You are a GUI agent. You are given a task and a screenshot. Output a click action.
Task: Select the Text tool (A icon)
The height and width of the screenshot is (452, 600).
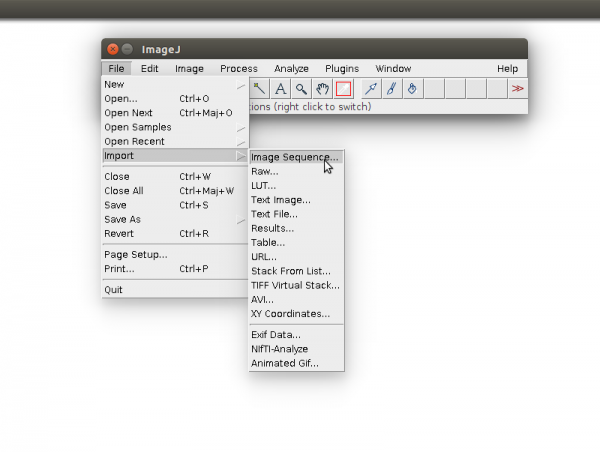(280, 89)
